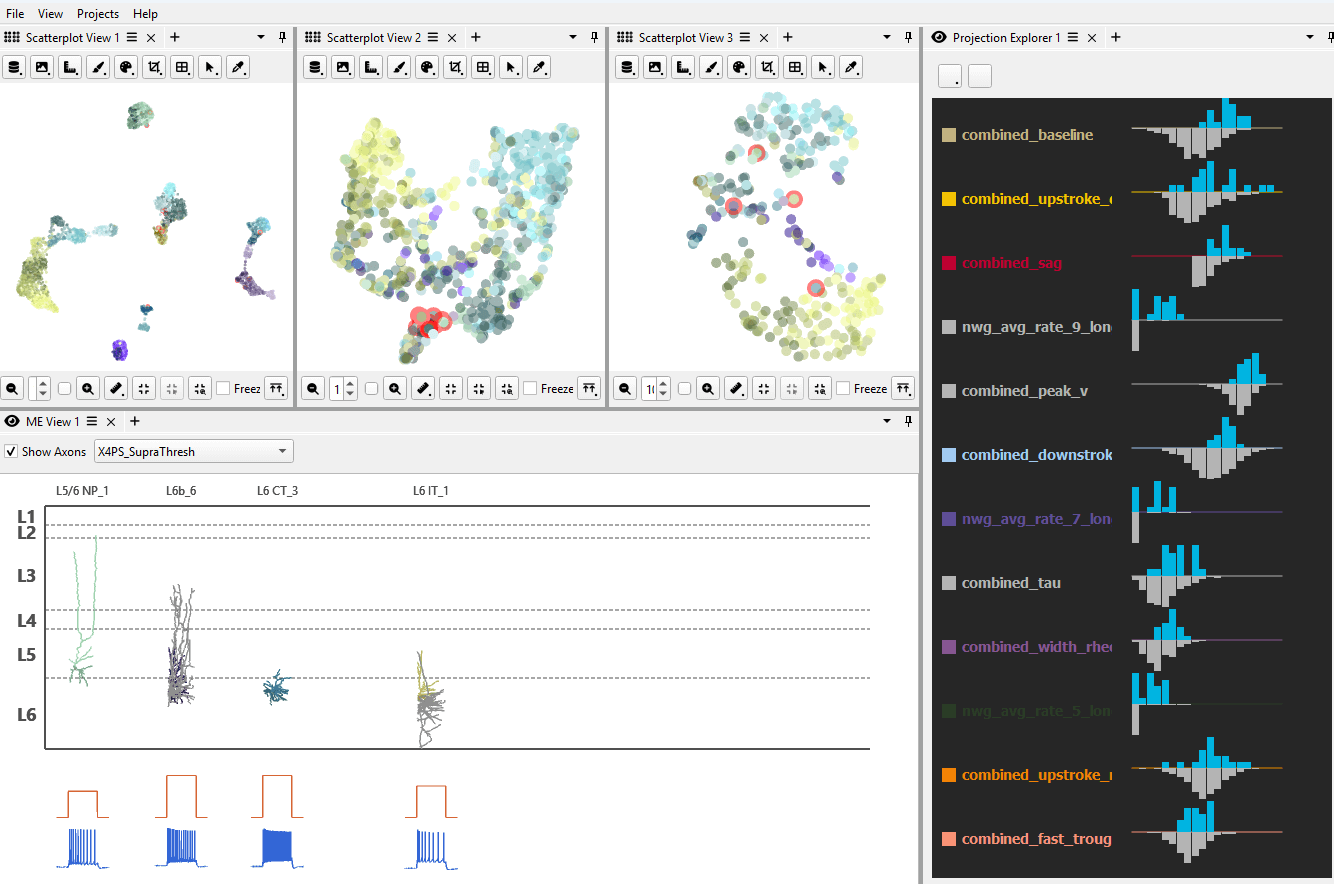1334x884 pixels.
Task: Switch to Scatterplot View 3 tab
Action: point(685,37)
